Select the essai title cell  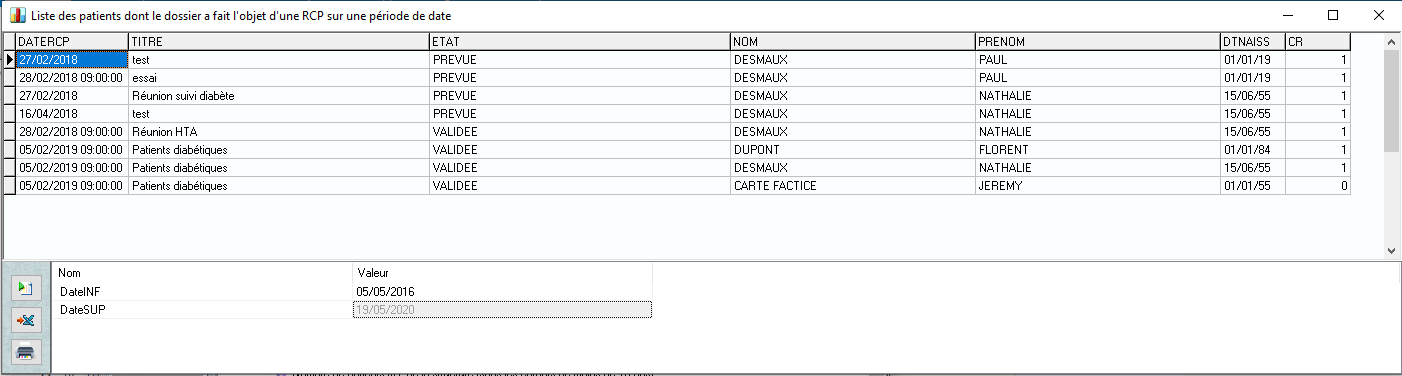(279, 78)
